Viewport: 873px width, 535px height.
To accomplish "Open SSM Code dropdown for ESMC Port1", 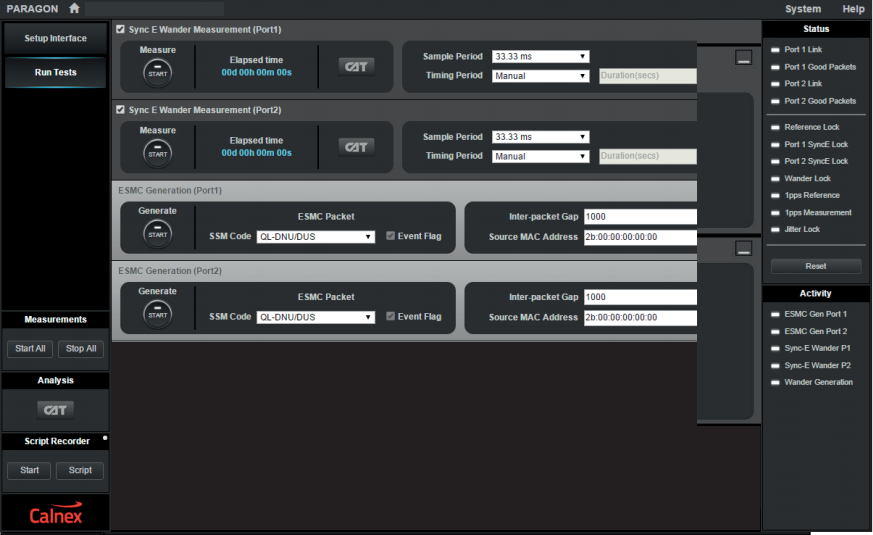I will coord(315,237).
